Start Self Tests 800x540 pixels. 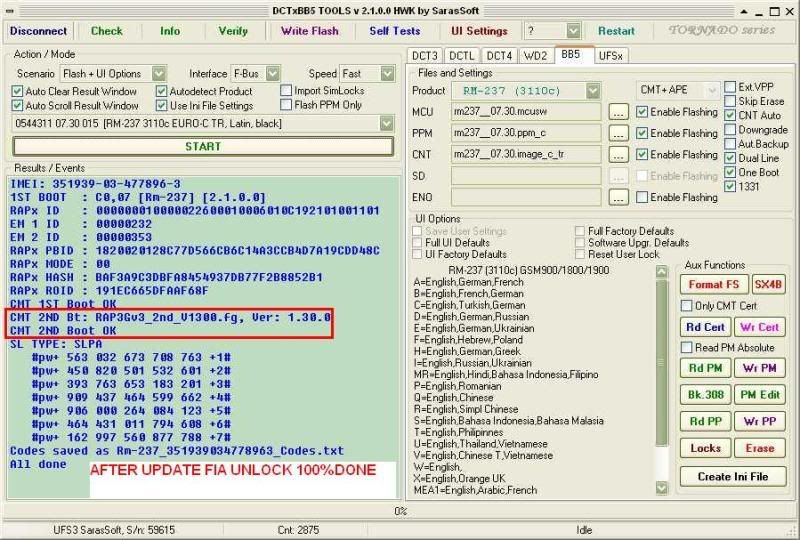(394, 31)
